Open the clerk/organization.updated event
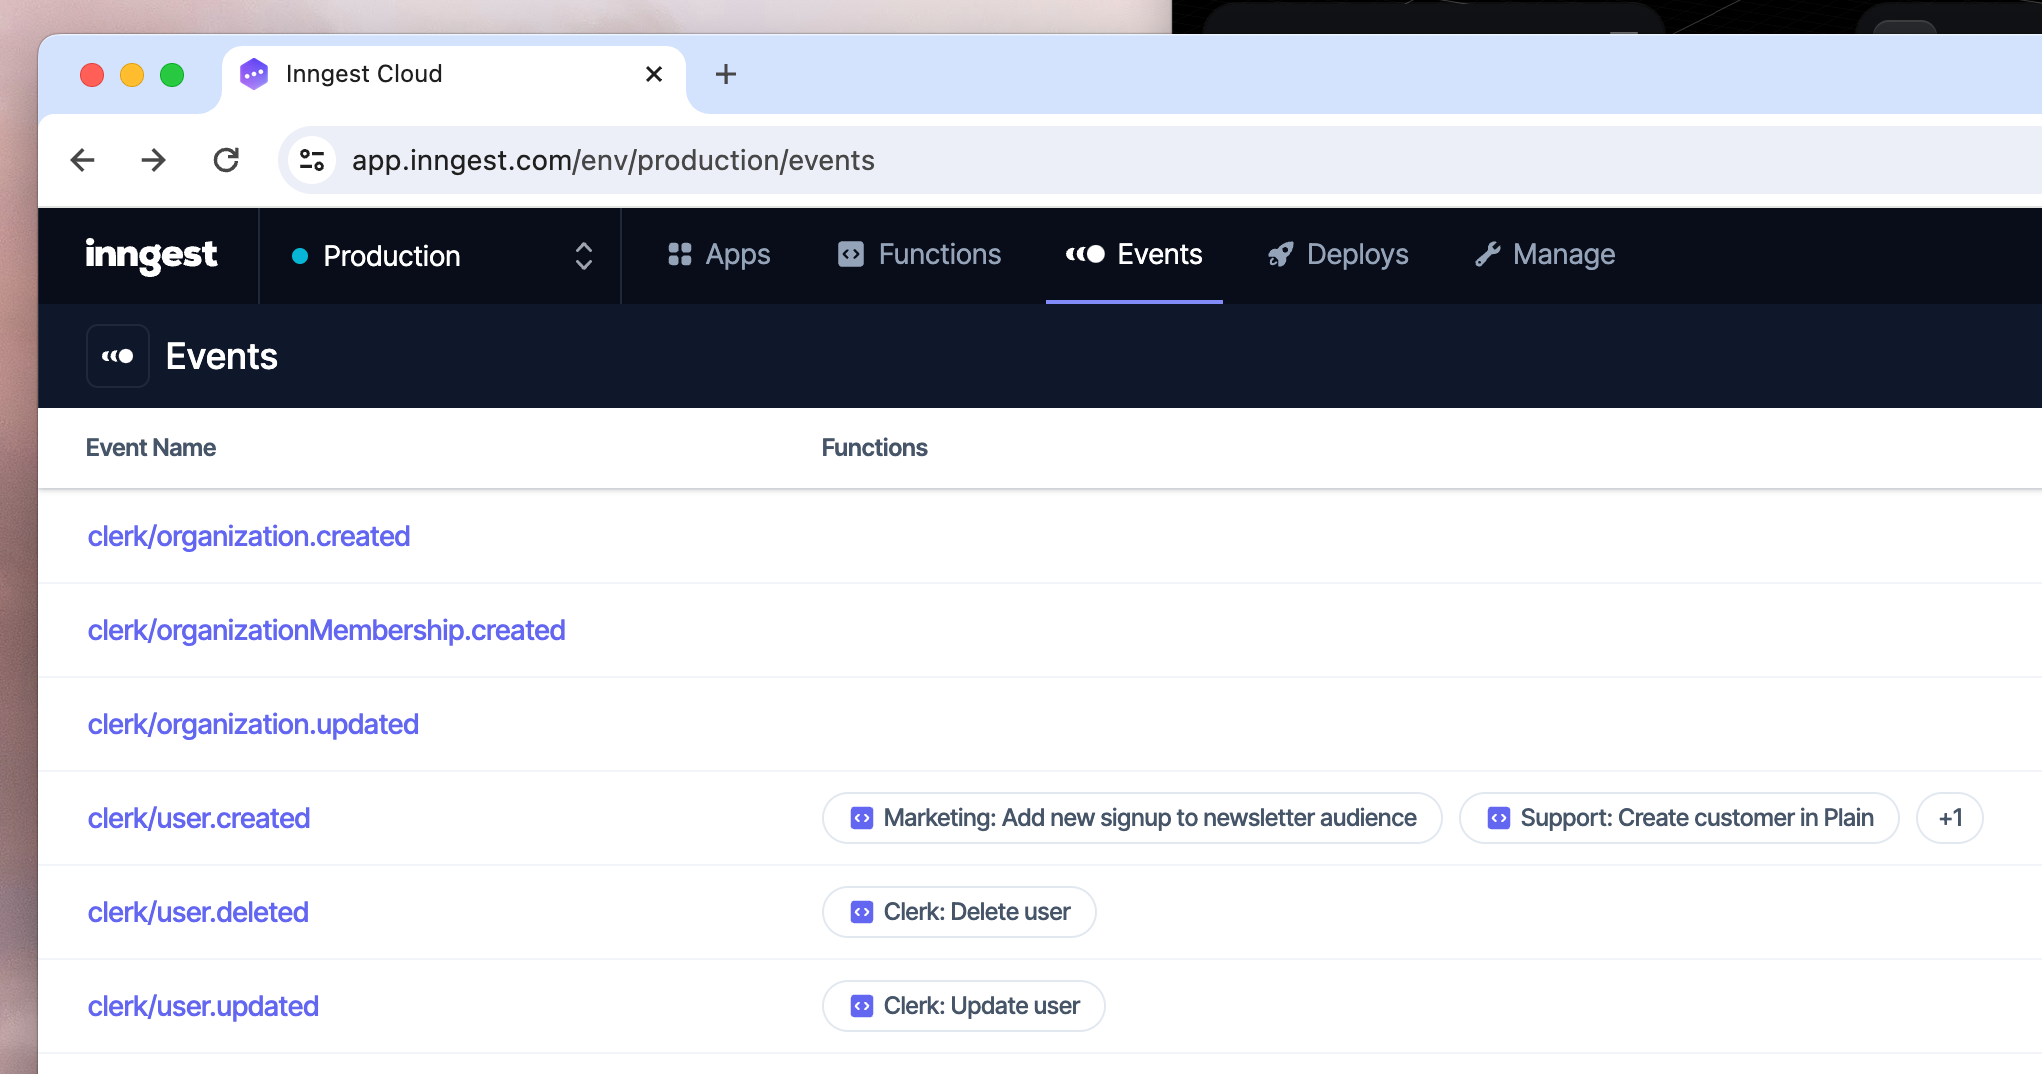The image size is (2042, 1074). tap(253, 723)
